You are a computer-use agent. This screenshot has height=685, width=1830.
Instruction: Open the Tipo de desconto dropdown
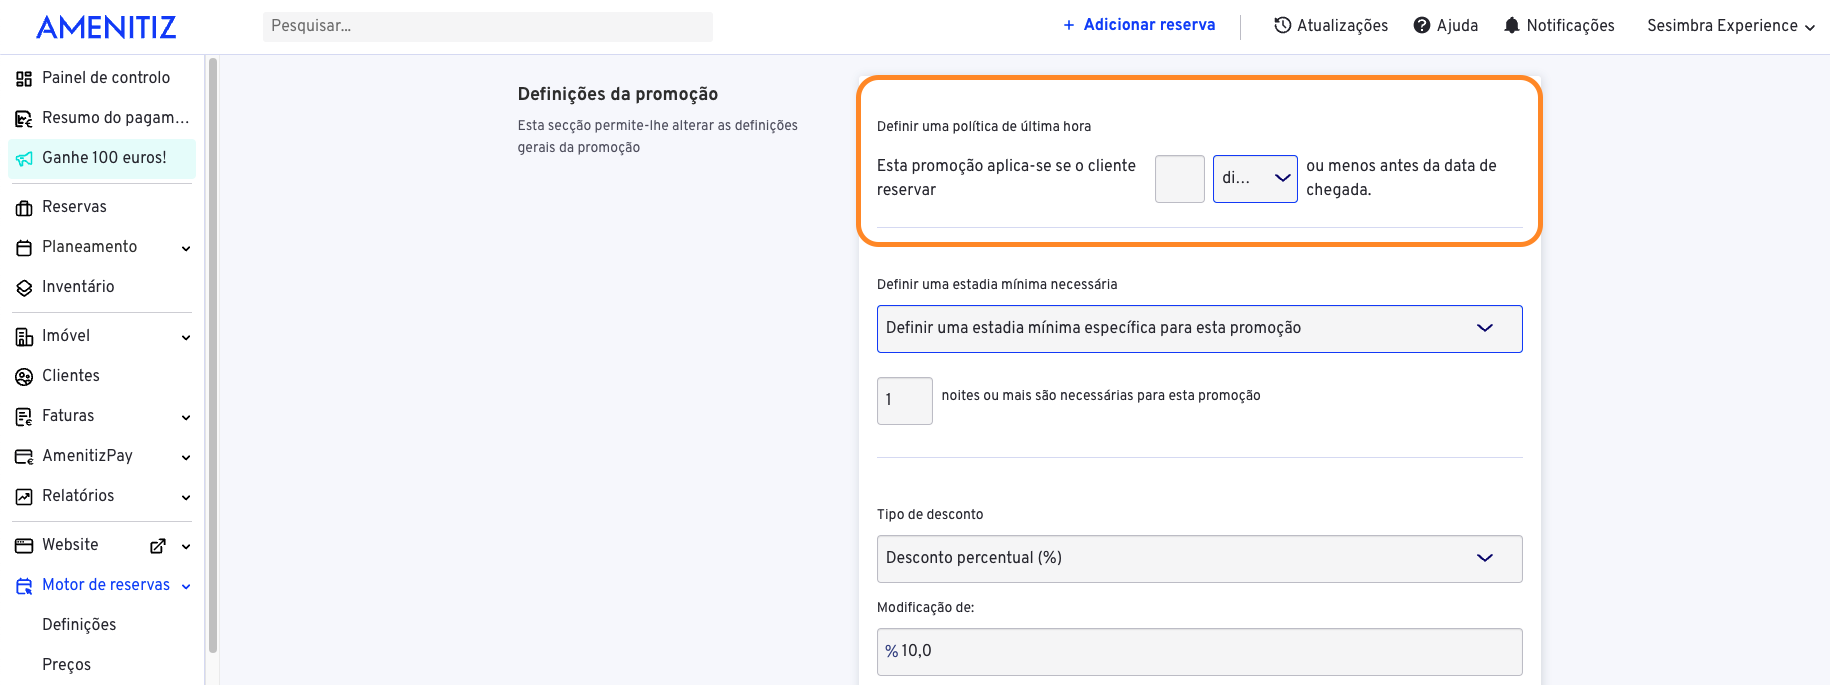pos(1199,558)
